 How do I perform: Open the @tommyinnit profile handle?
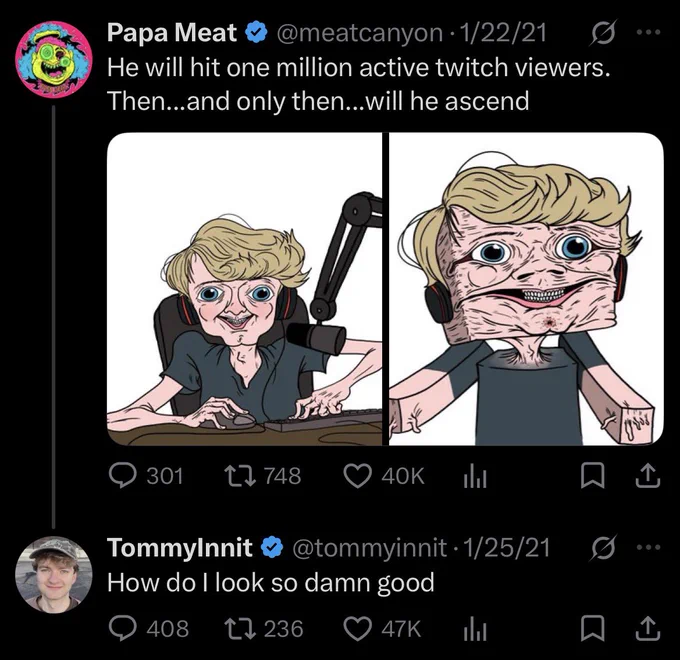[369, 549]
